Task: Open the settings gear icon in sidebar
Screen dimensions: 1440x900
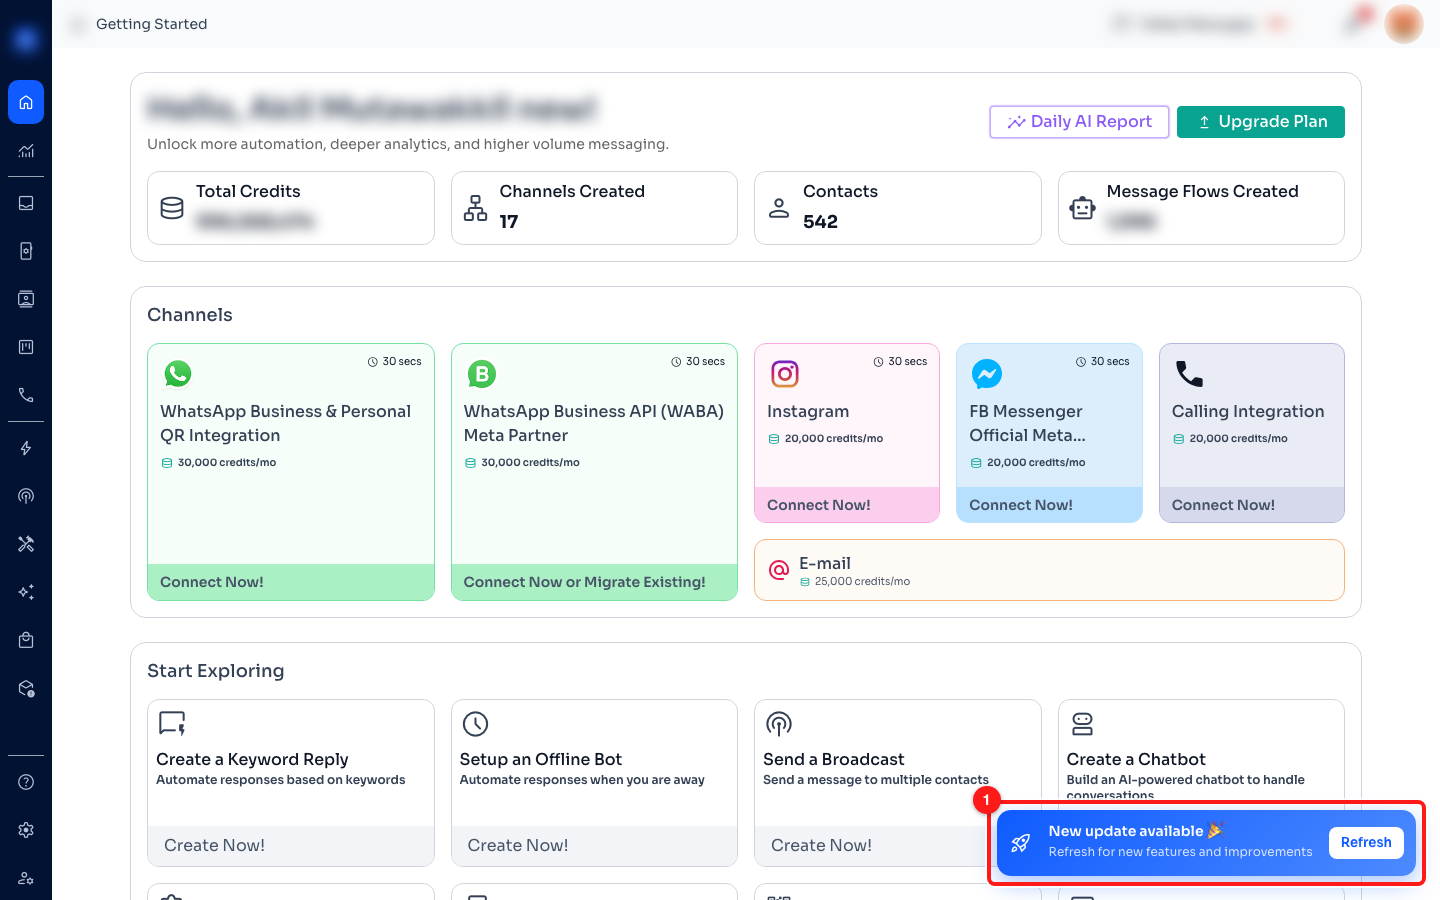Action: tap(26, 830)
